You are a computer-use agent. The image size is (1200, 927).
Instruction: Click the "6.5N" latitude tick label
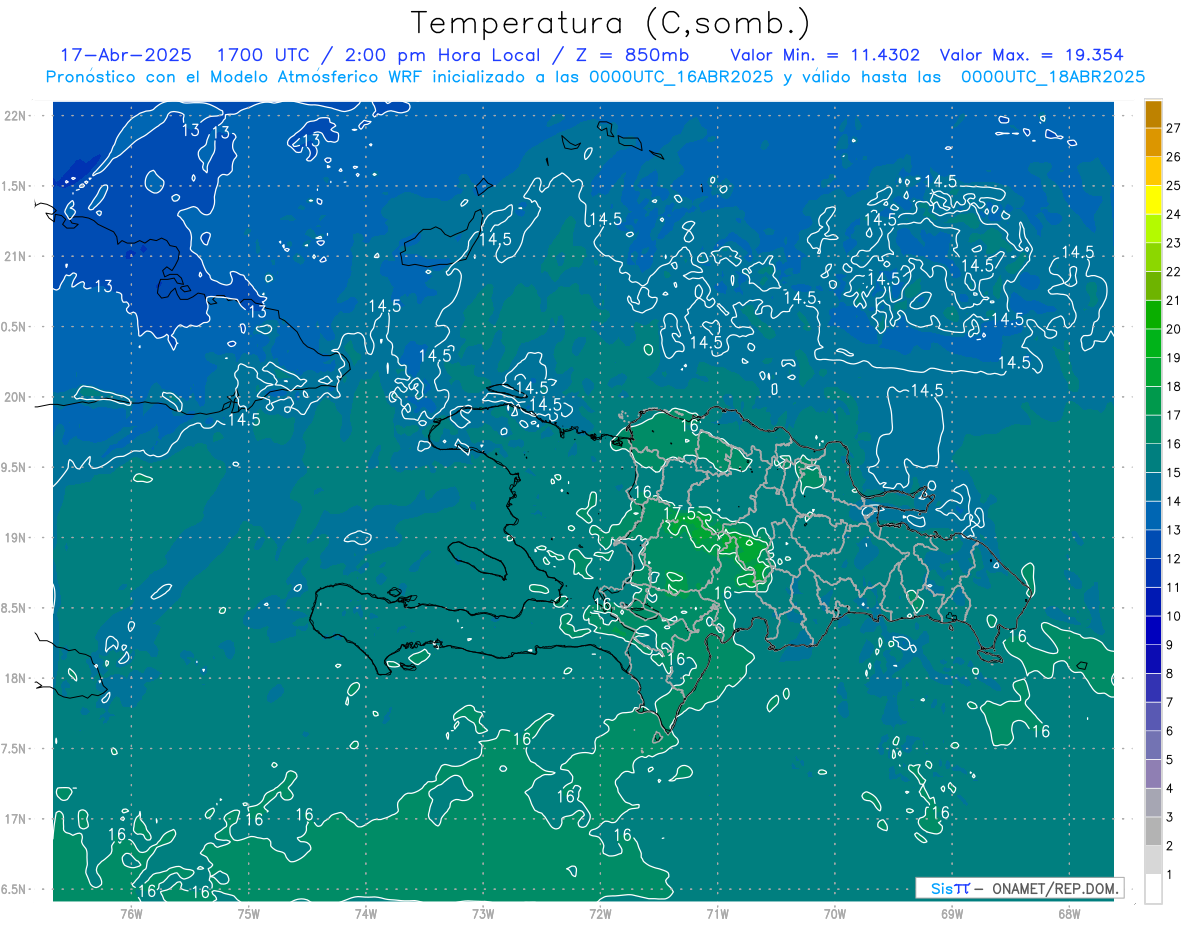(x=15, y=889)
